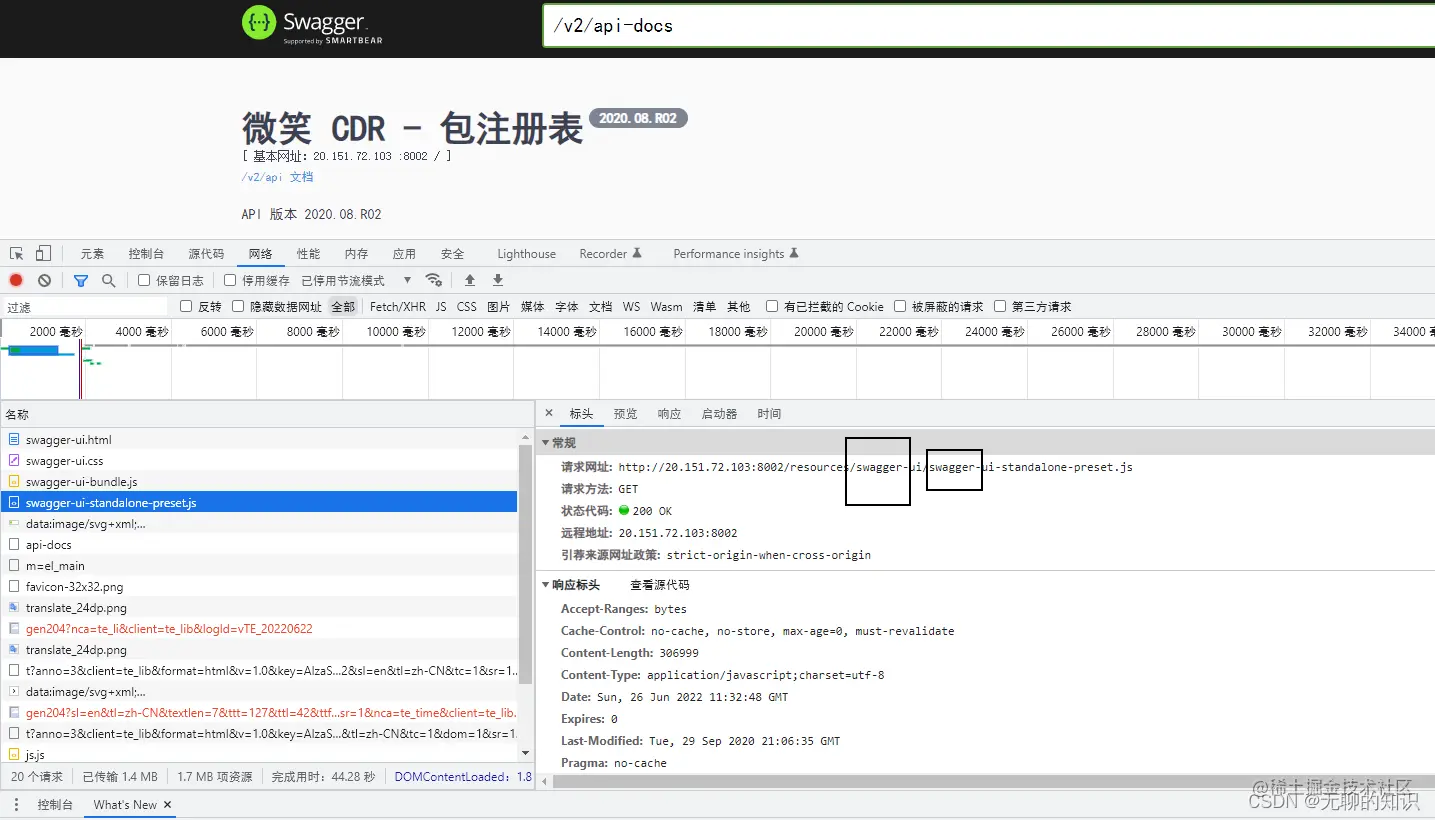Screen dimensions: 1435x820
Task: Switch to the 控制台 panel tab
Action: [146, 254]
